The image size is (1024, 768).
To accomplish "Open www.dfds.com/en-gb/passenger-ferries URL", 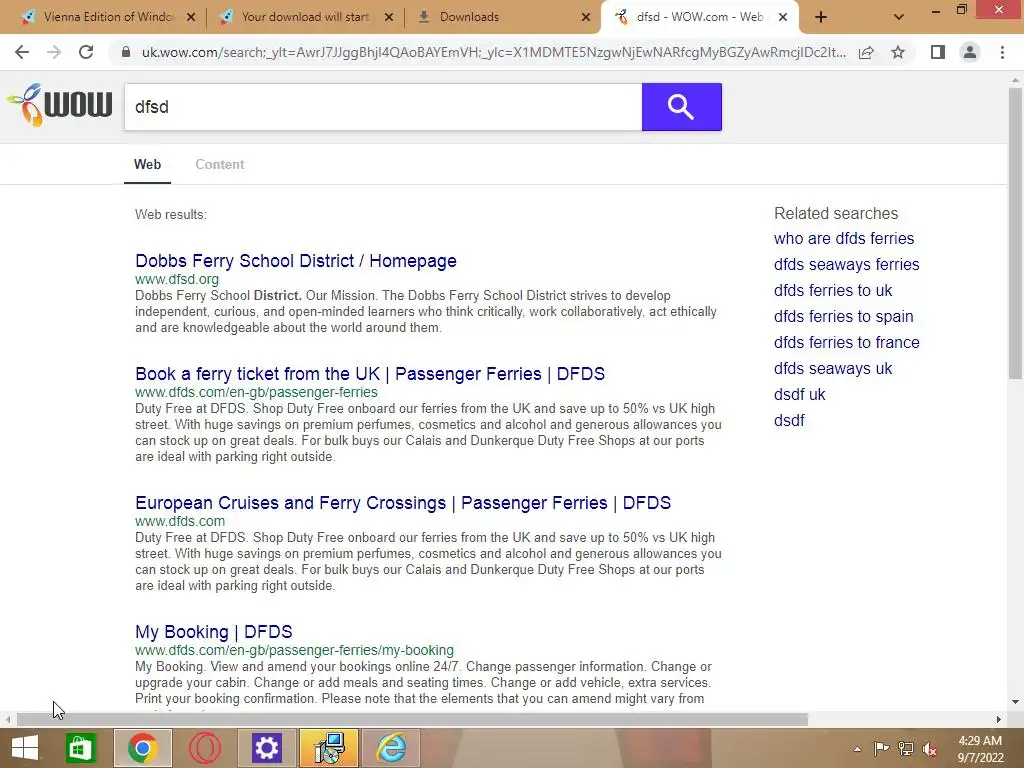I will (256, 392).
